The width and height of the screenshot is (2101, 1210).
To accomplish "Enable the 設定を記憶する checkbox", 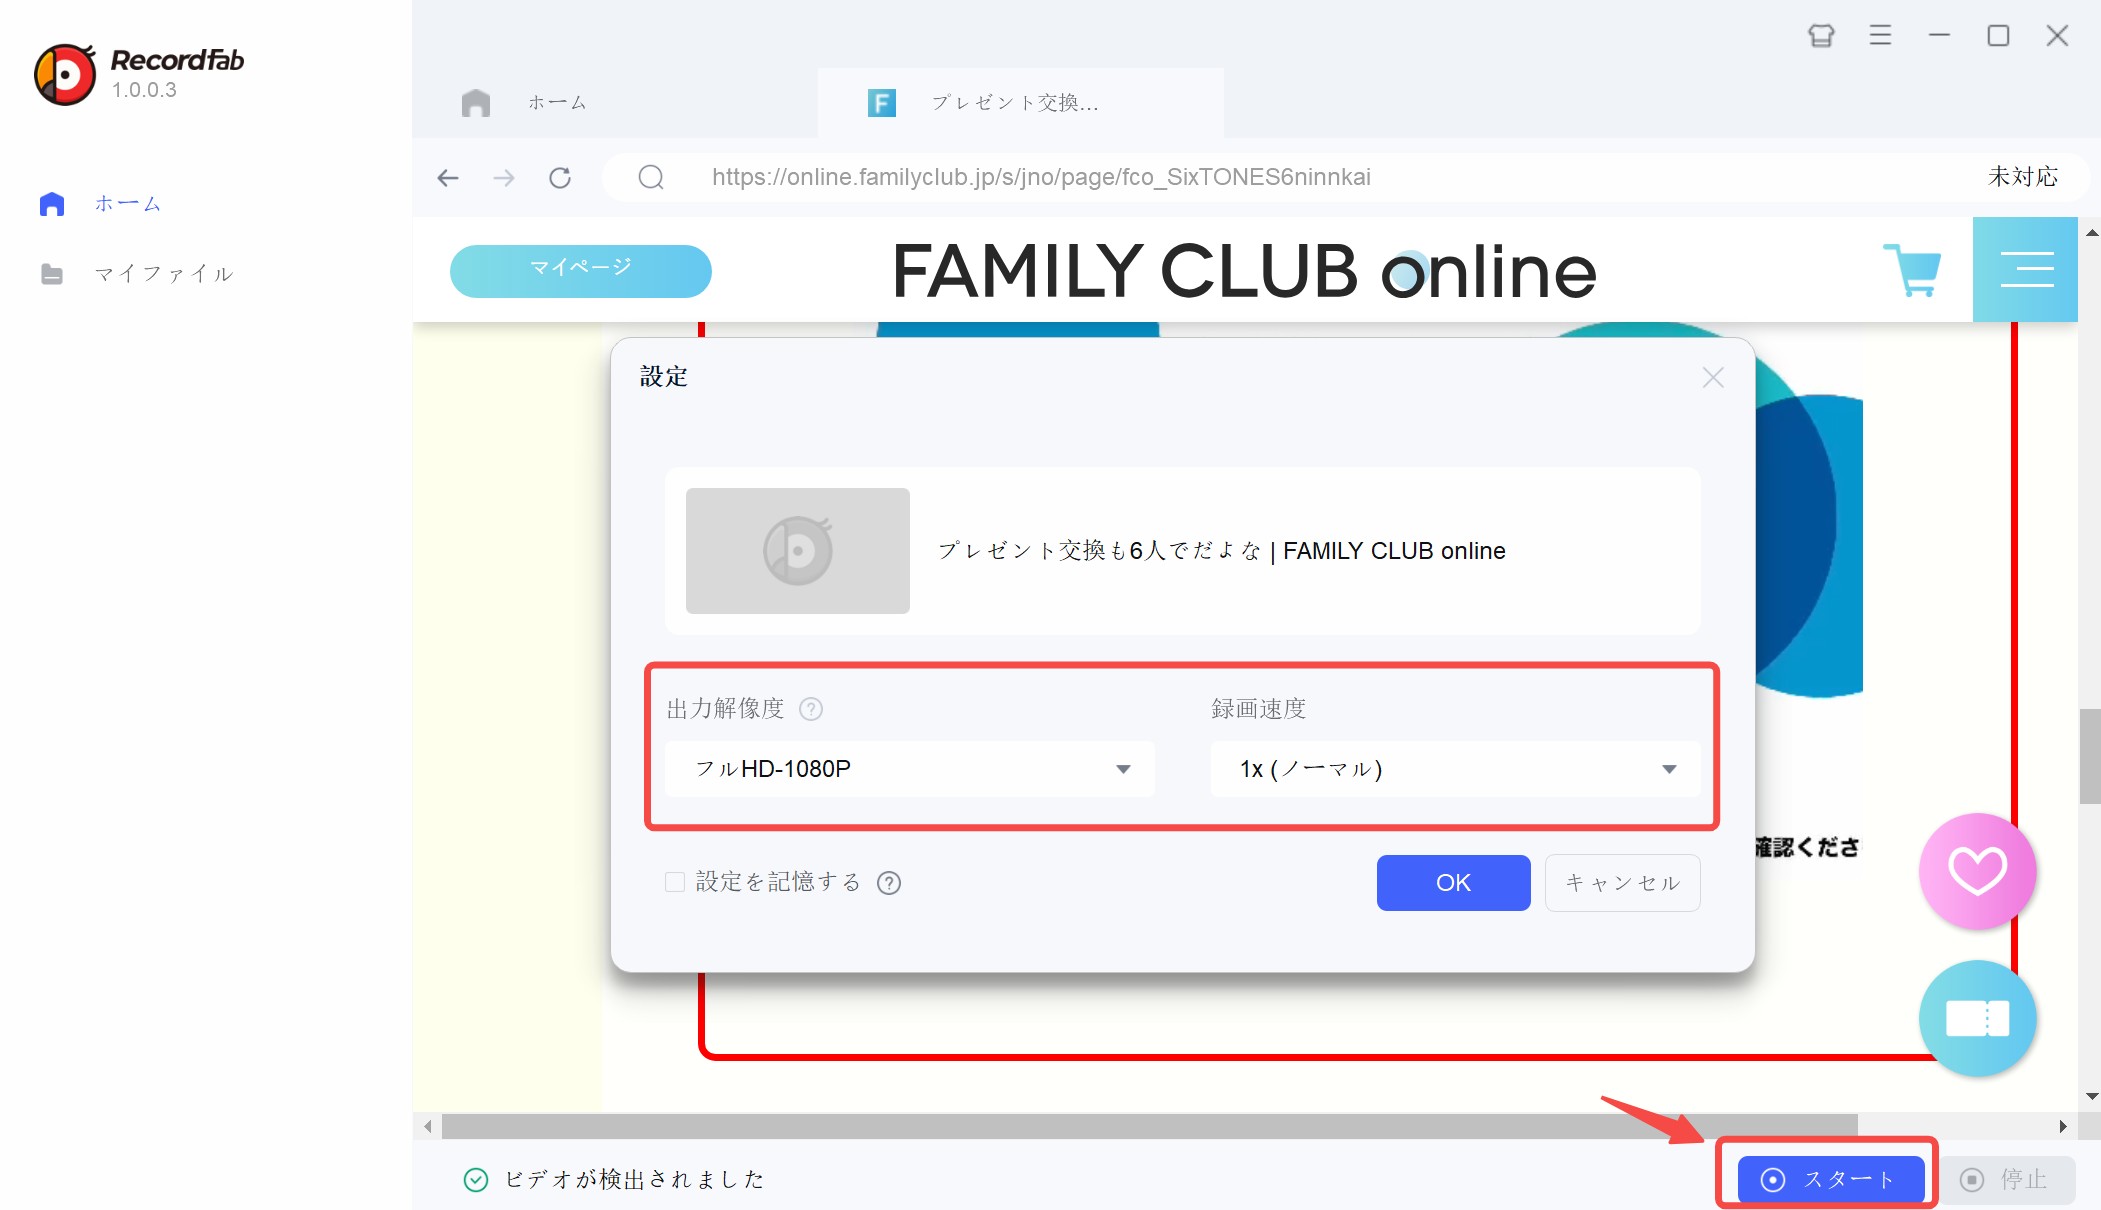I will [x=675, y=882].
